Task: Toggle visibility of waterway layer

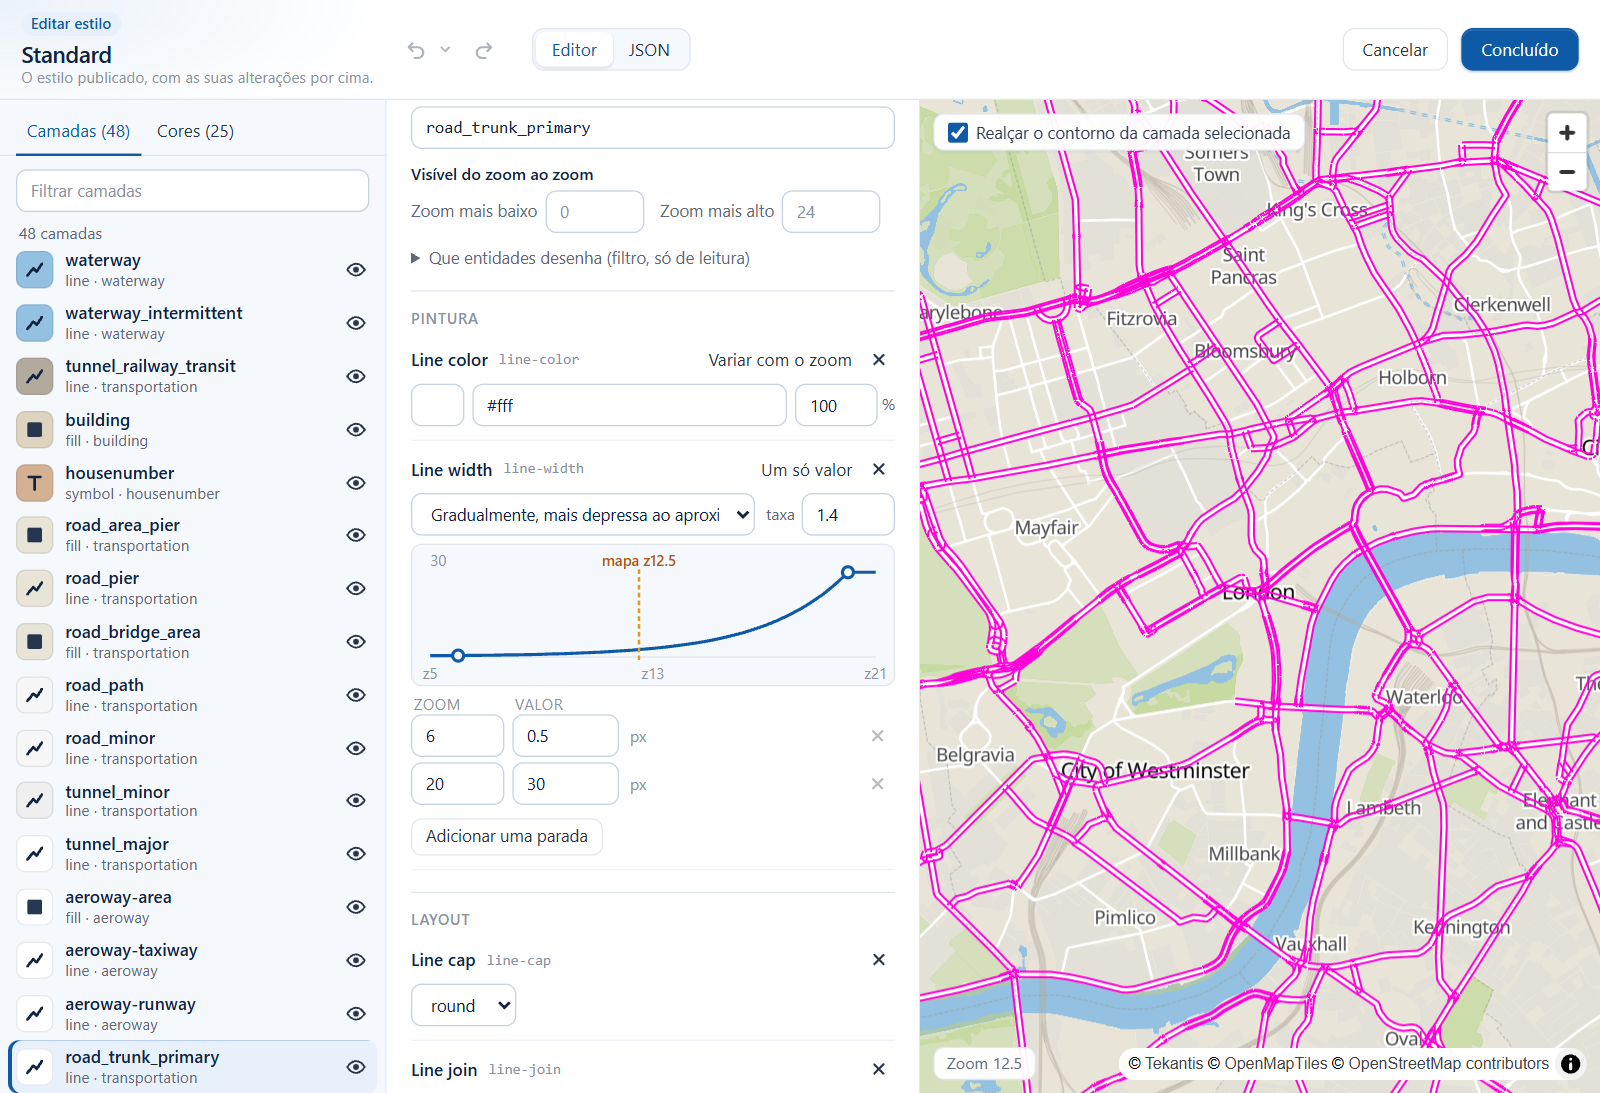Action: [x=356, y=270]
